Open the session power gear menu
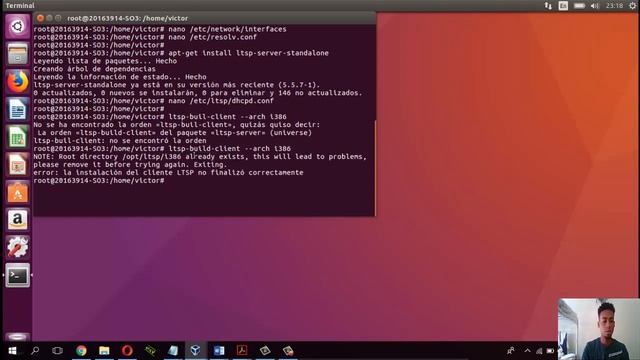640x360 pixels. pyautogui.click(x=633, y=6)
